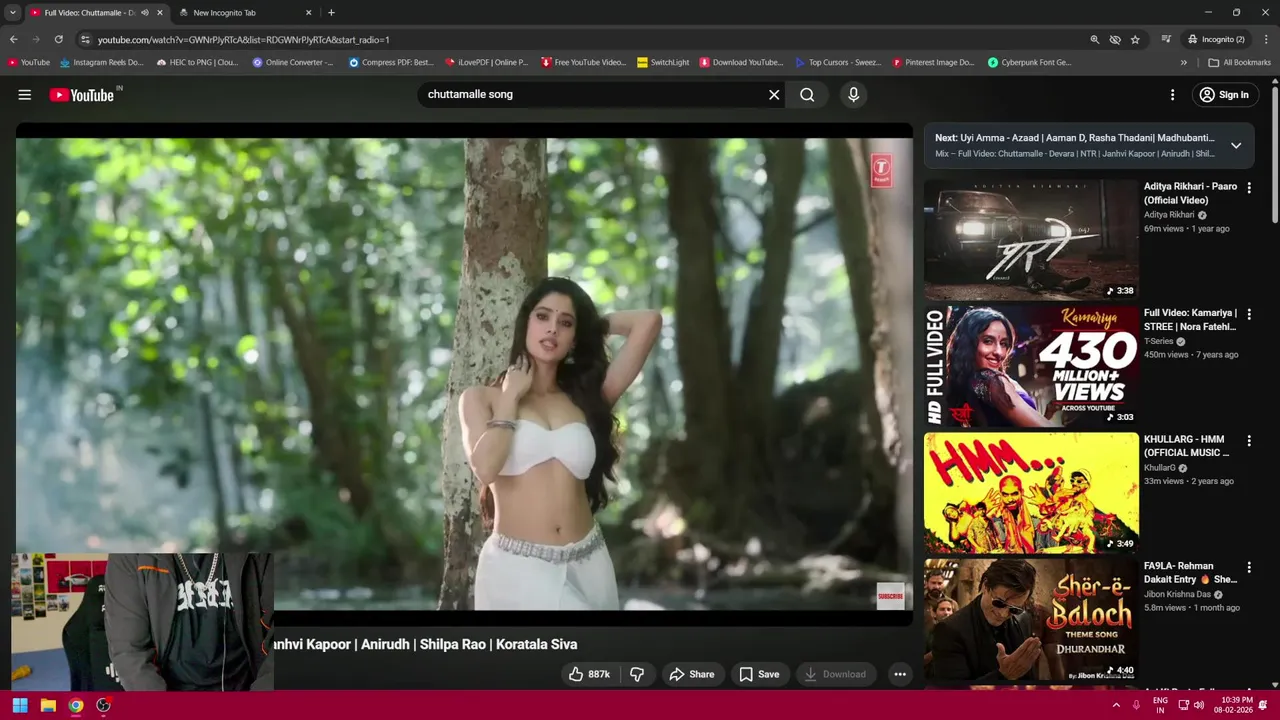The height and width of the screenshot is (720, 1280).
Task: Play Kamariya 430 Million views thumbnail
Action: click(x=1031, y=366)
